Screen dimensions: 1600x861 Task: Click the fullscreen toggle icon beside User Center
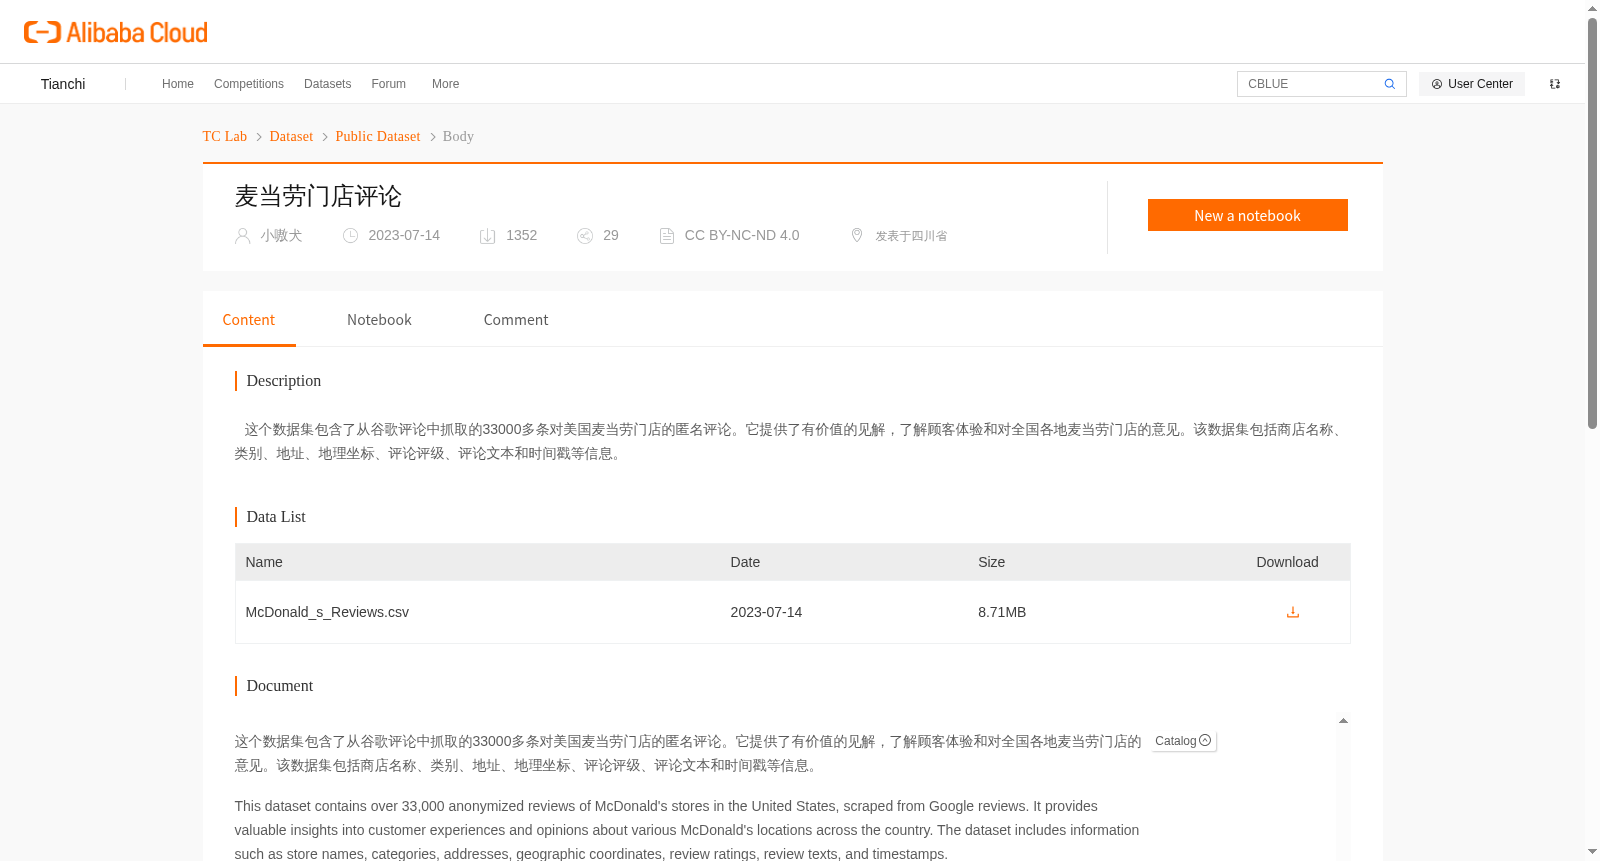pos(1555,84)
